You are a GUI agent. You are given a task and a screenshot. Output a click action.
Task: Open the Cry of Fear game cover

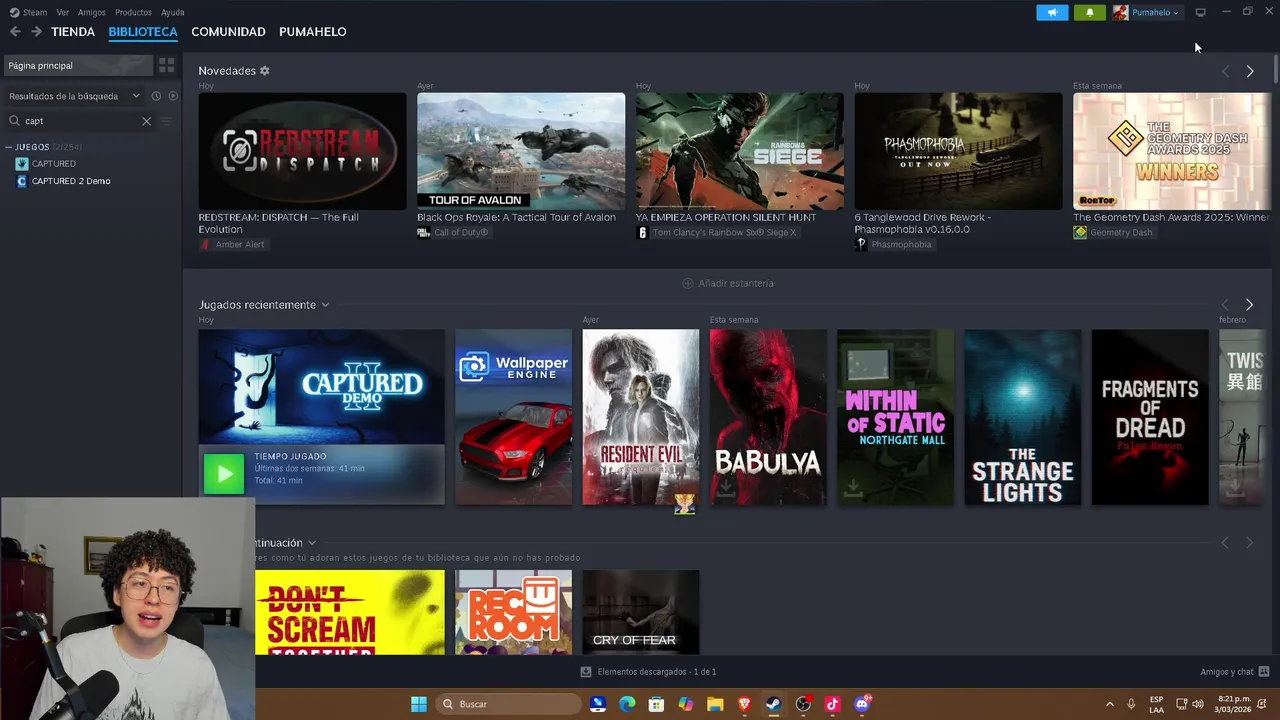tap(641, 612)
